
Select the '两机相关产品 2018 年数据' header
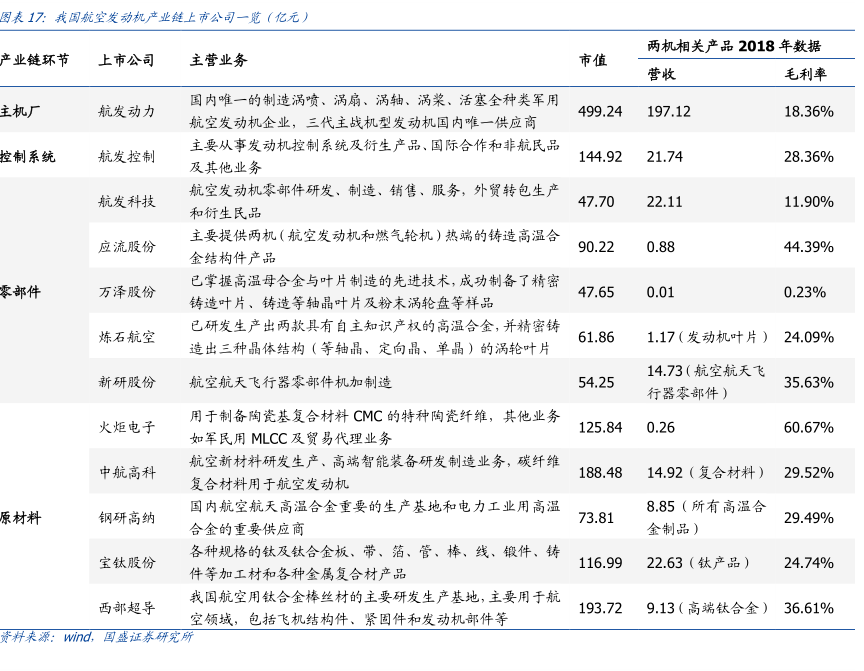734,46
